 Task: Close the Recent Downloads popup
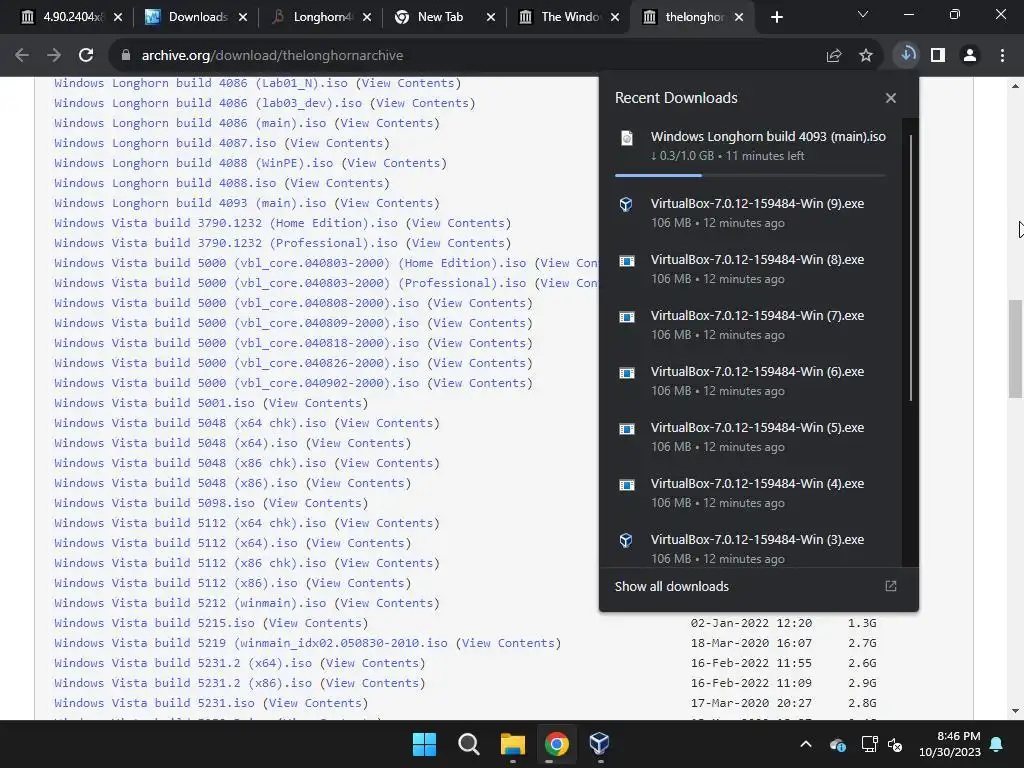(891, 98)
